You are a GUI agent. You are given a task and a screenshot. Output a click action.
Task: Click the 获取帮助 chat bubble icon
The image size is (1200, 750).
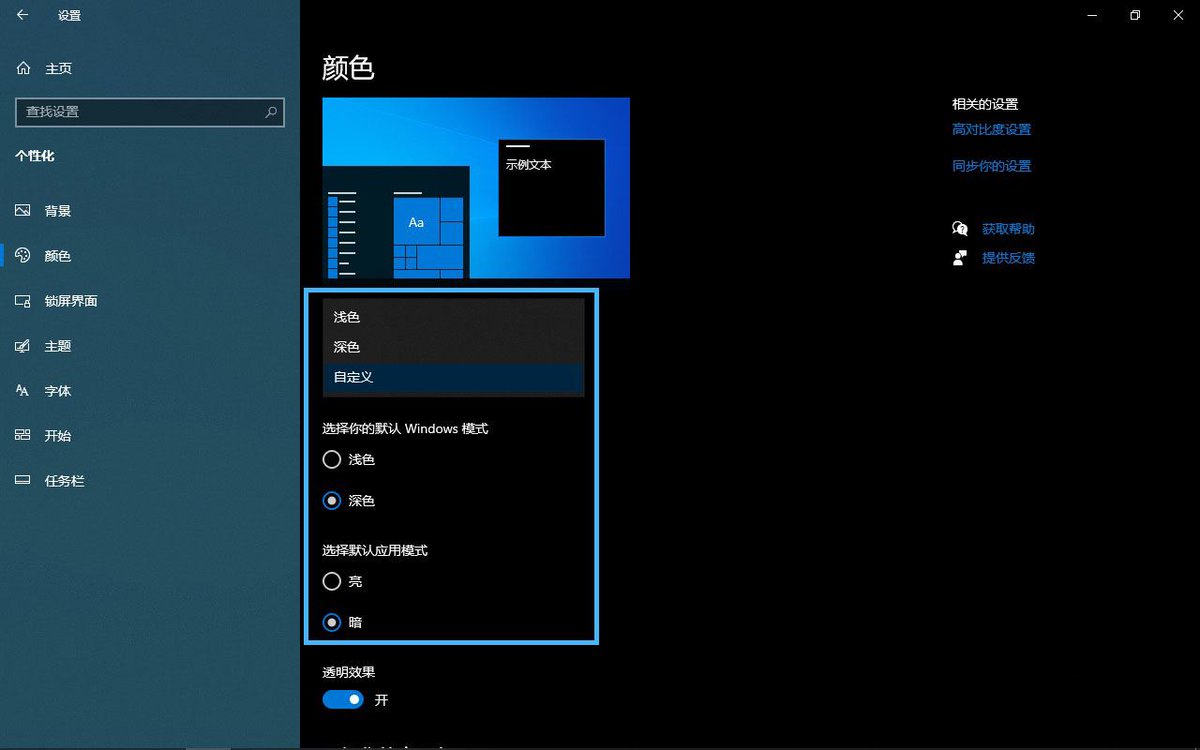point(960,229)
